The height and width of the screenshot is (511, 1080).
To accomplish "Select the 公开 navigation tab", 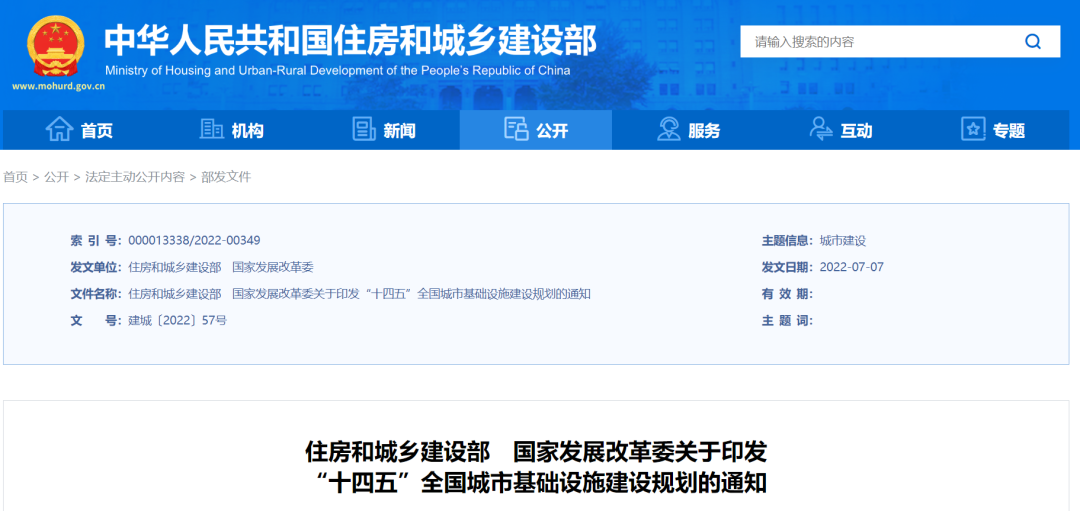I will pyautogui.click(x=536, y=129).
